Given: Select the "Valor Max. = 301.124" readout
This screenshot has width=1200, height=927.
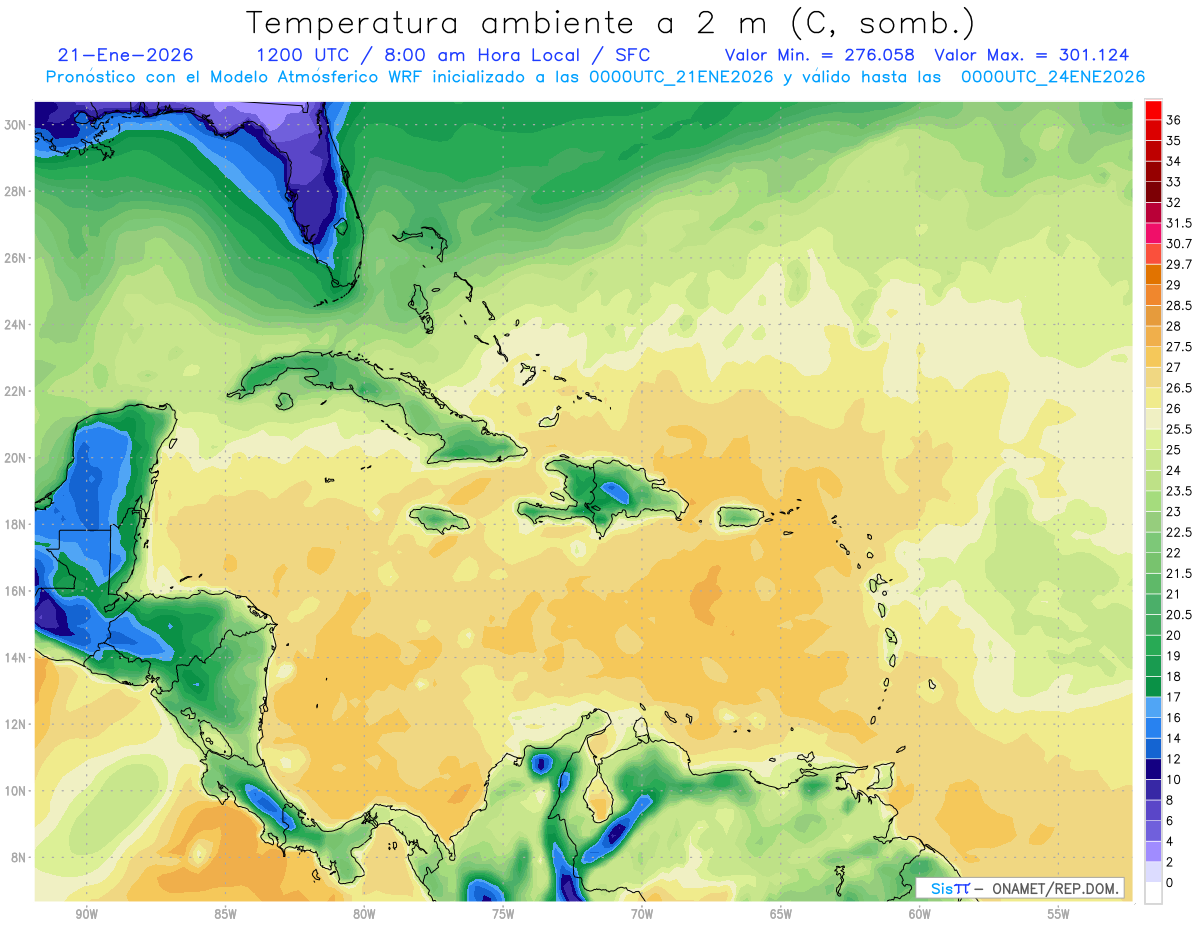Looking at the screenshot, I should pyautogui.click(x=1032, y=55).
